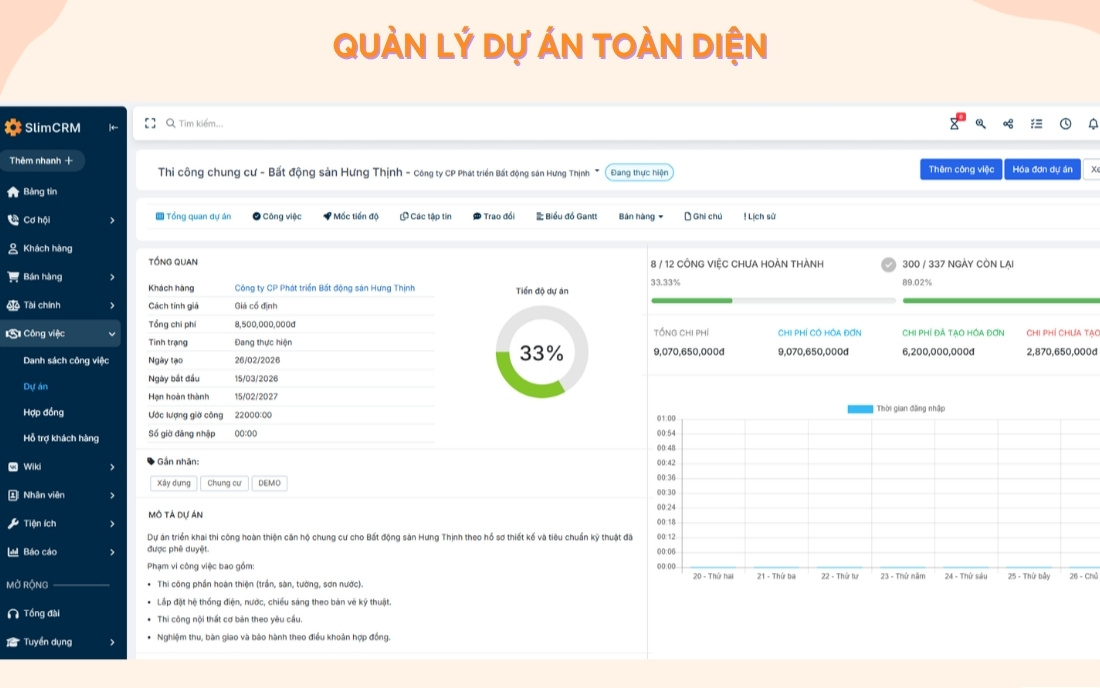The height and width of the screenshot is (688, 1100).
Task: Expand the Wiki chevron
Action: coord(112,467)
